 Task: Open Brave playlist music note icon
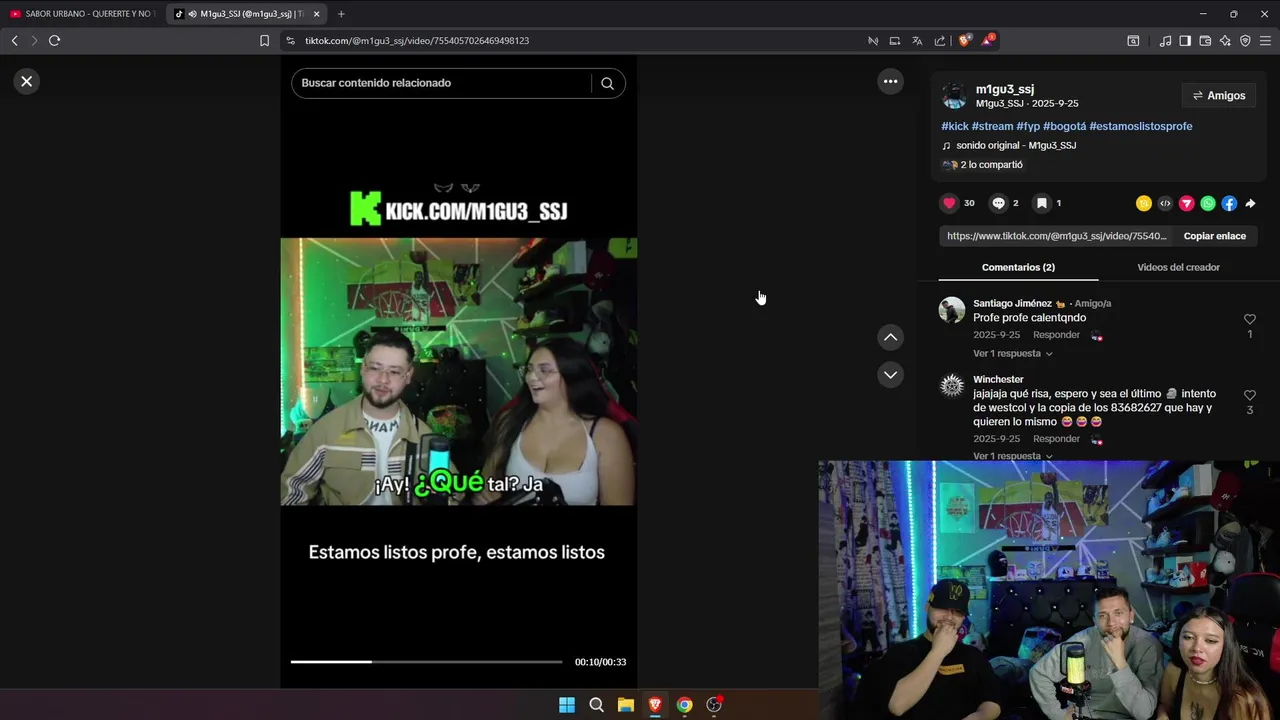pos(1165,41)
